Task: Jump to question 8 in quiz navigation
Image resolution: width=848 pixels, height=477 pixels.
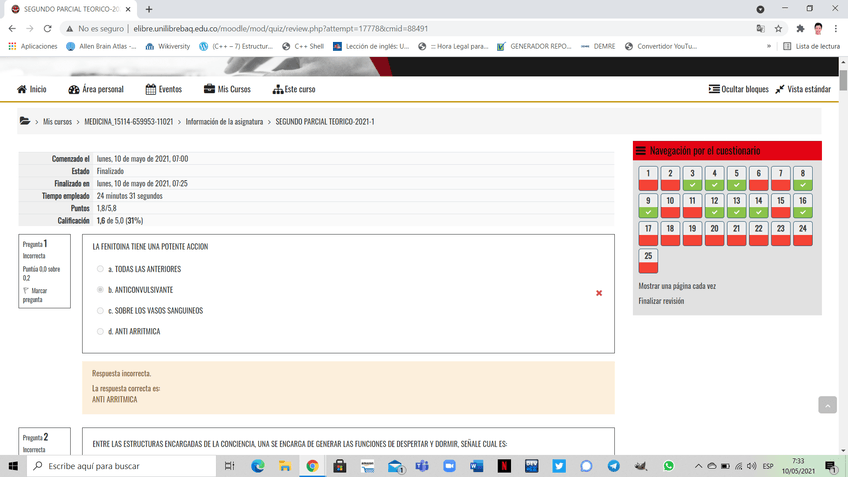Action: click(x=803, y=178)
